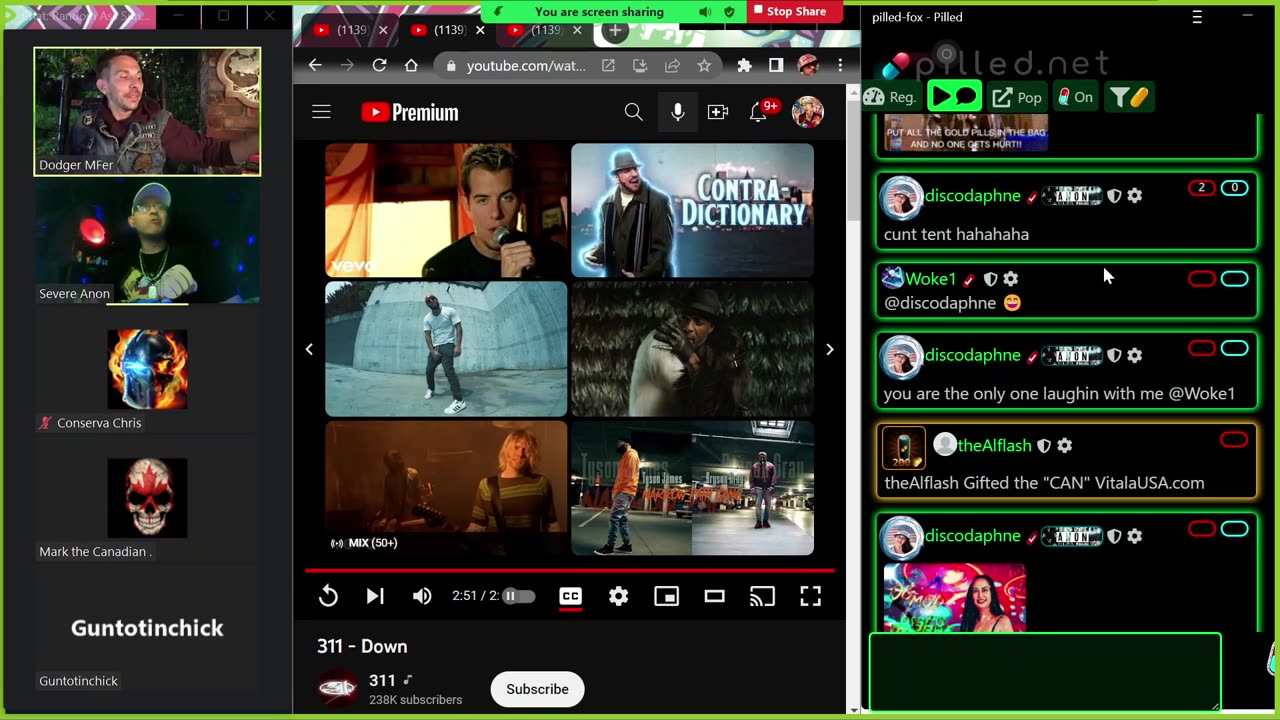Open the MIX (50+) suggested playlist thumbnail
This screenshot has height=720, width=1280.
(x=446, y=488)
